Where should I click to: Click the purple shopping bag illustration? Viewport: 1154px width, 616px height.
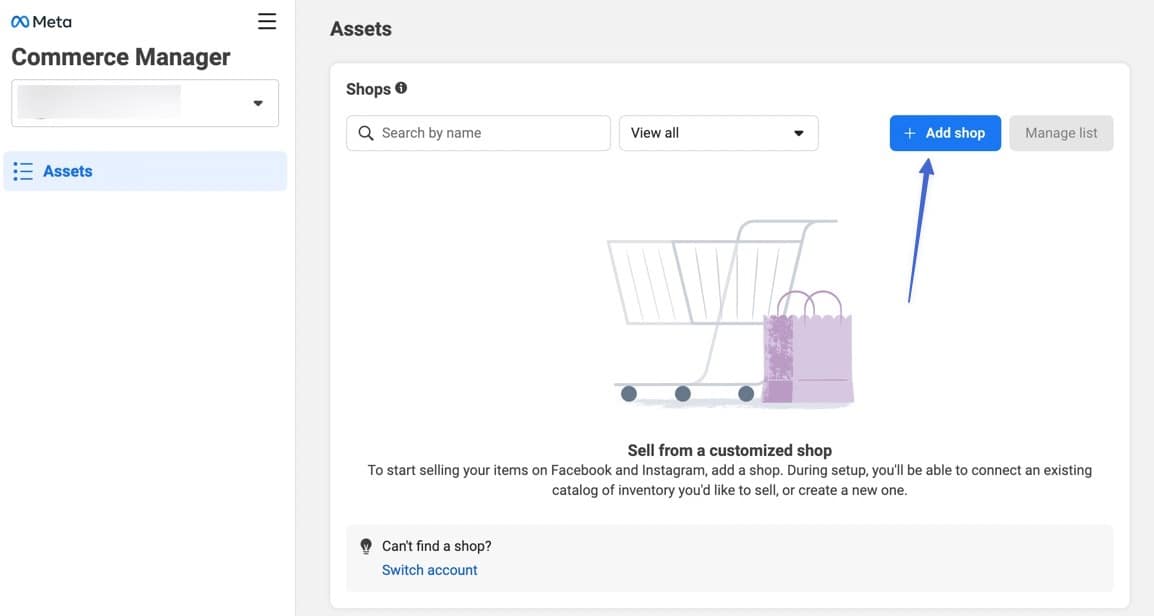tap(809, 350)
